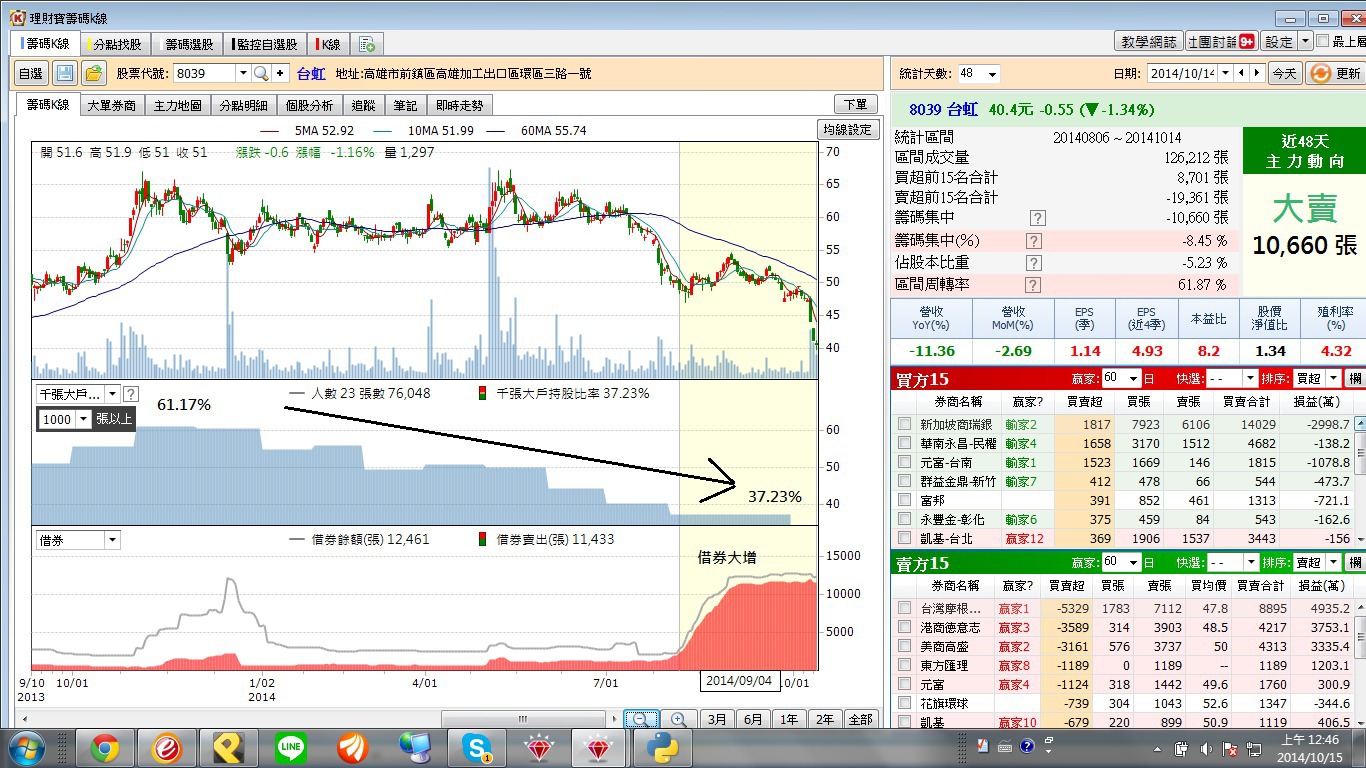Image resolution: width=1366 pixels, height=768 pixels.
Task: Open 買方15 贏家 60-day dropdown
Action: [1133, 379]
